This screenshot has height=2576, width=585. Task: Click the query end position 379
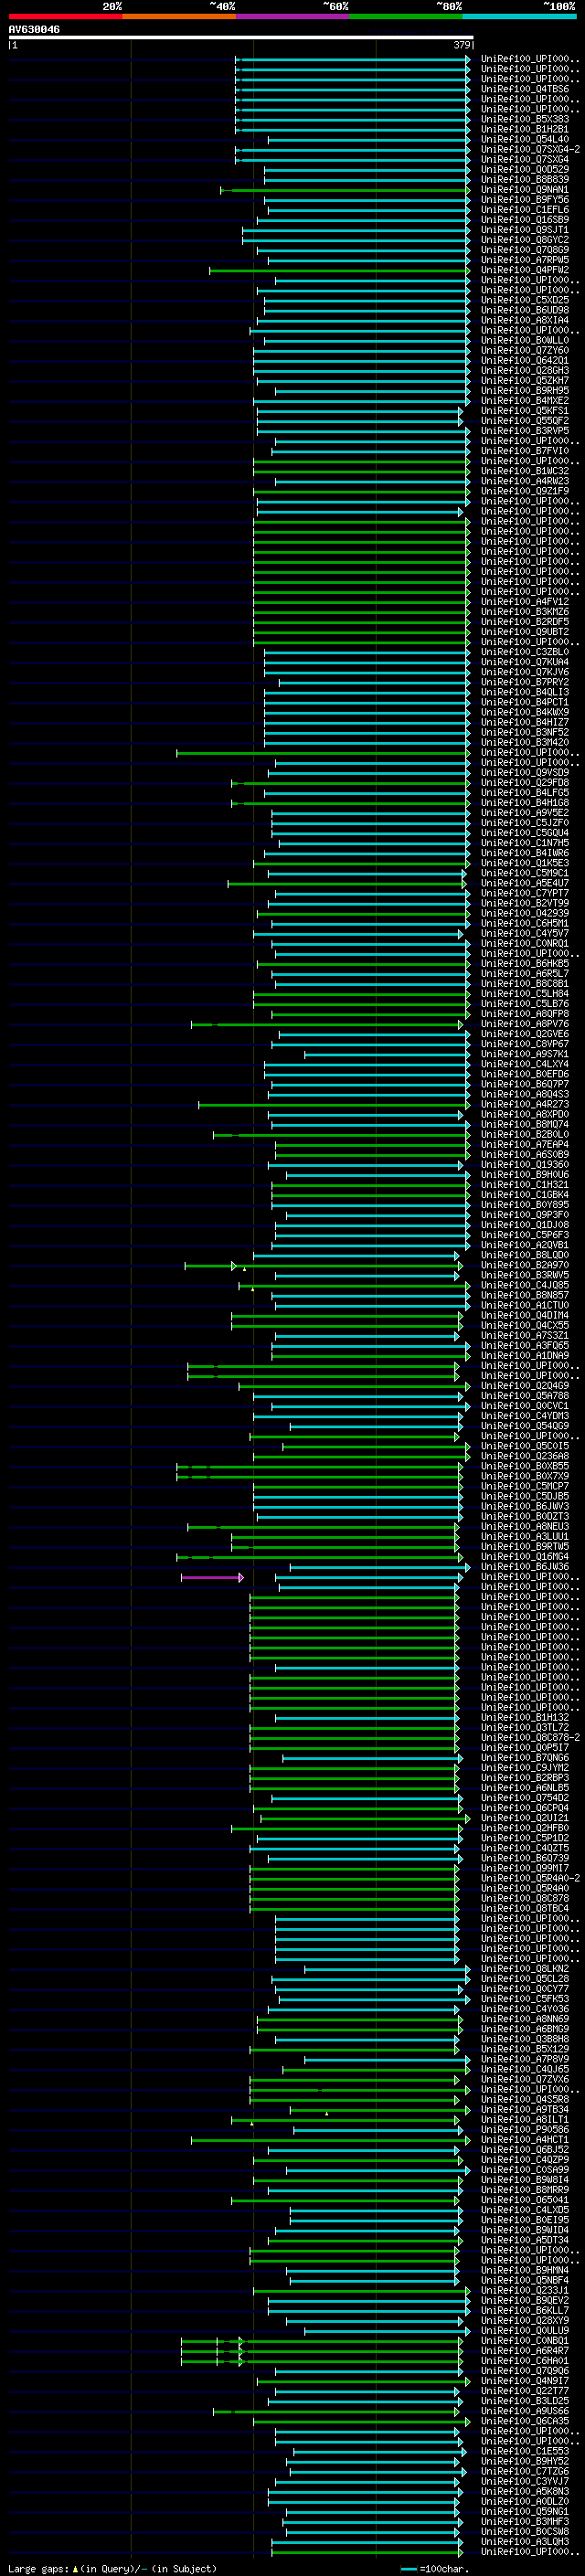[462, 45]
